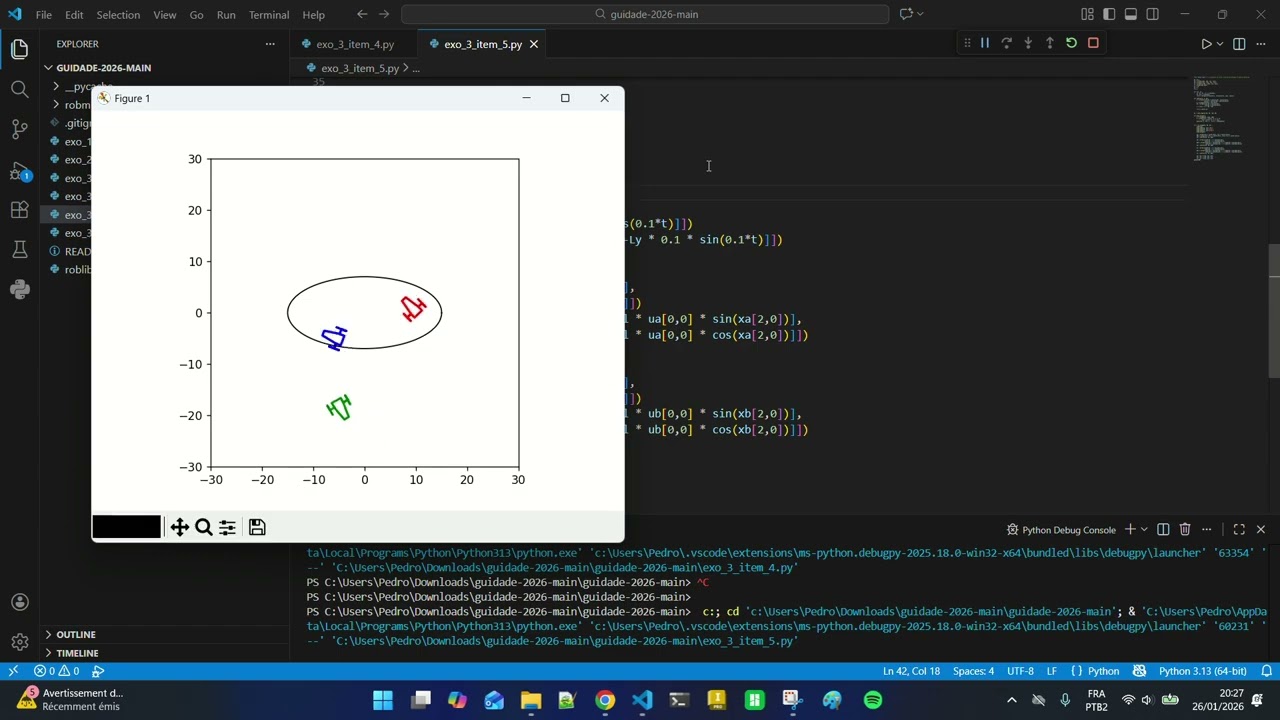Open editor More Actions ellipsis
The image size is (1280, 720).
tap(1261, 44)
